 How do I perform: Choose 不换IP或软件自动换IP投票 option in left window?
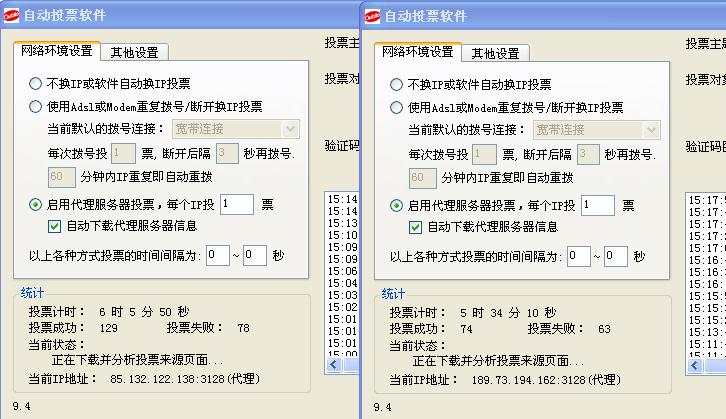tap(36, 84)
